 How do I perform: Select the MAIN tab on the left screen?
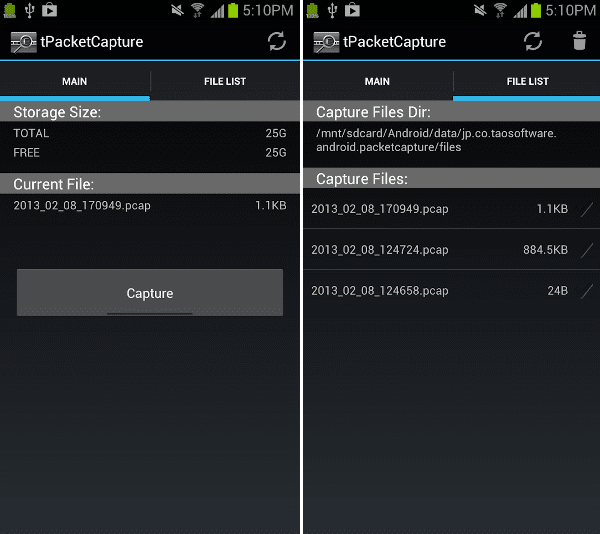click(x=75, y=81)
